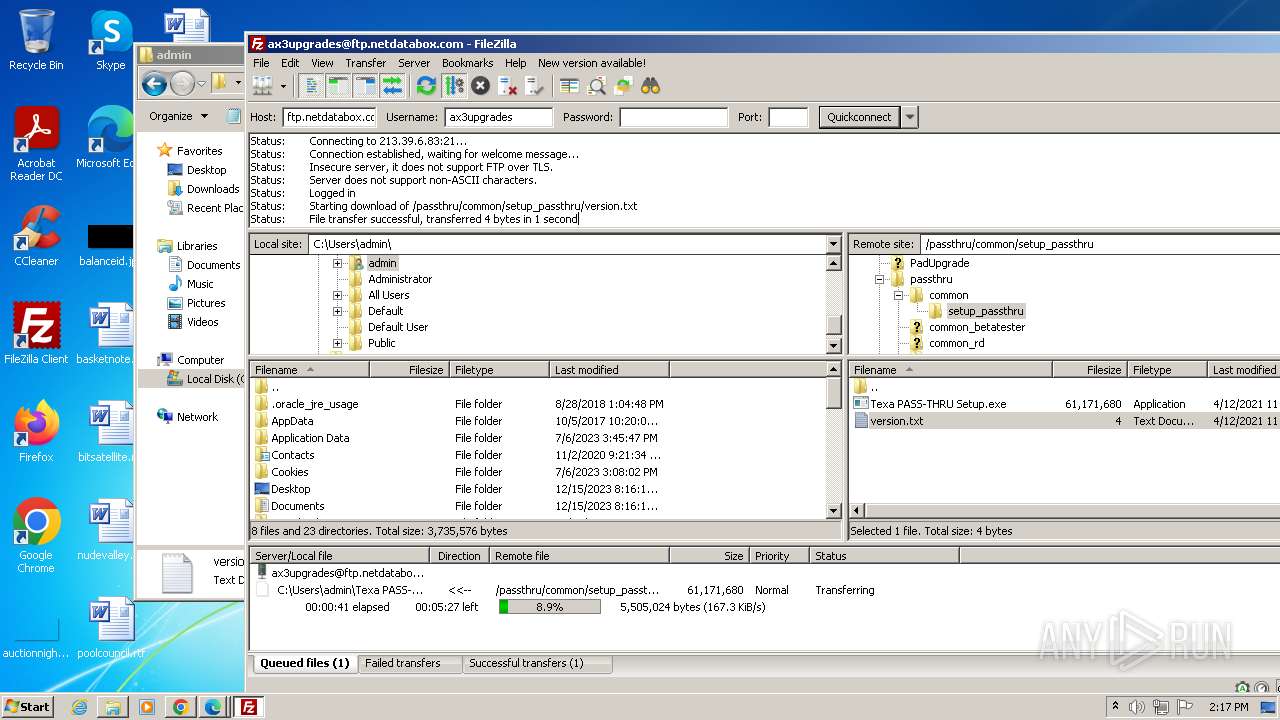The width and height of the screenshot is (1280, 720).
Task: Launch Google Chrome from desktop
Action: pos(36,536)
